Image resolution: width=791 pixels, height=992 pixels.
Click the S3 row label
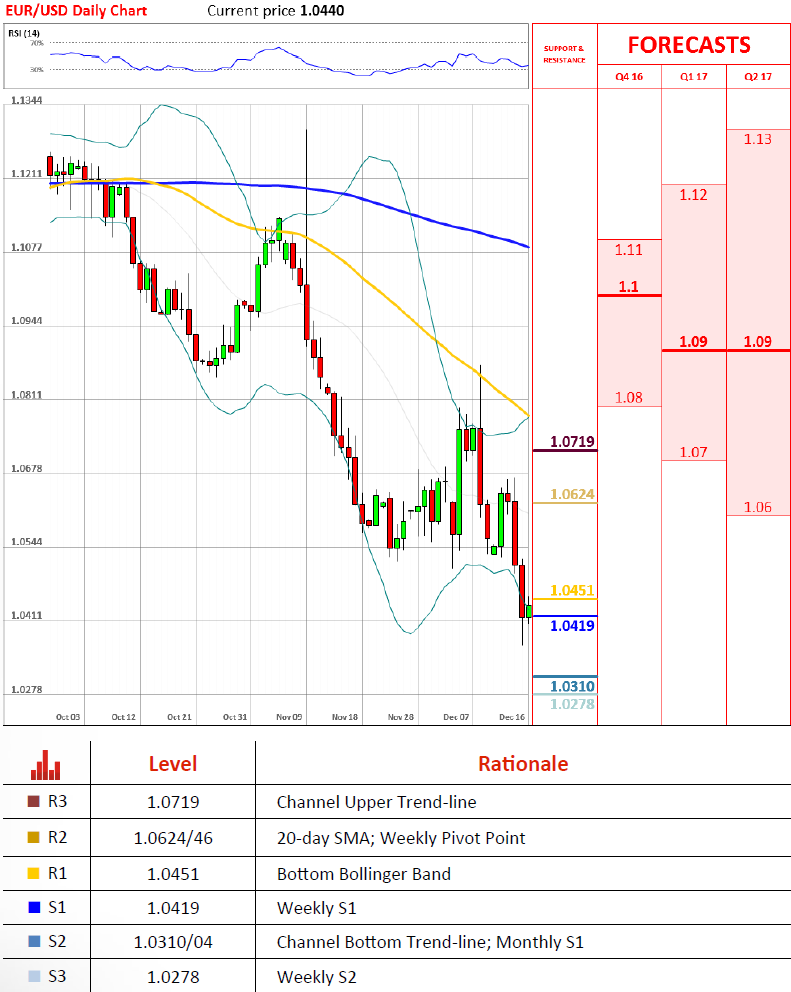coord(58,976)
